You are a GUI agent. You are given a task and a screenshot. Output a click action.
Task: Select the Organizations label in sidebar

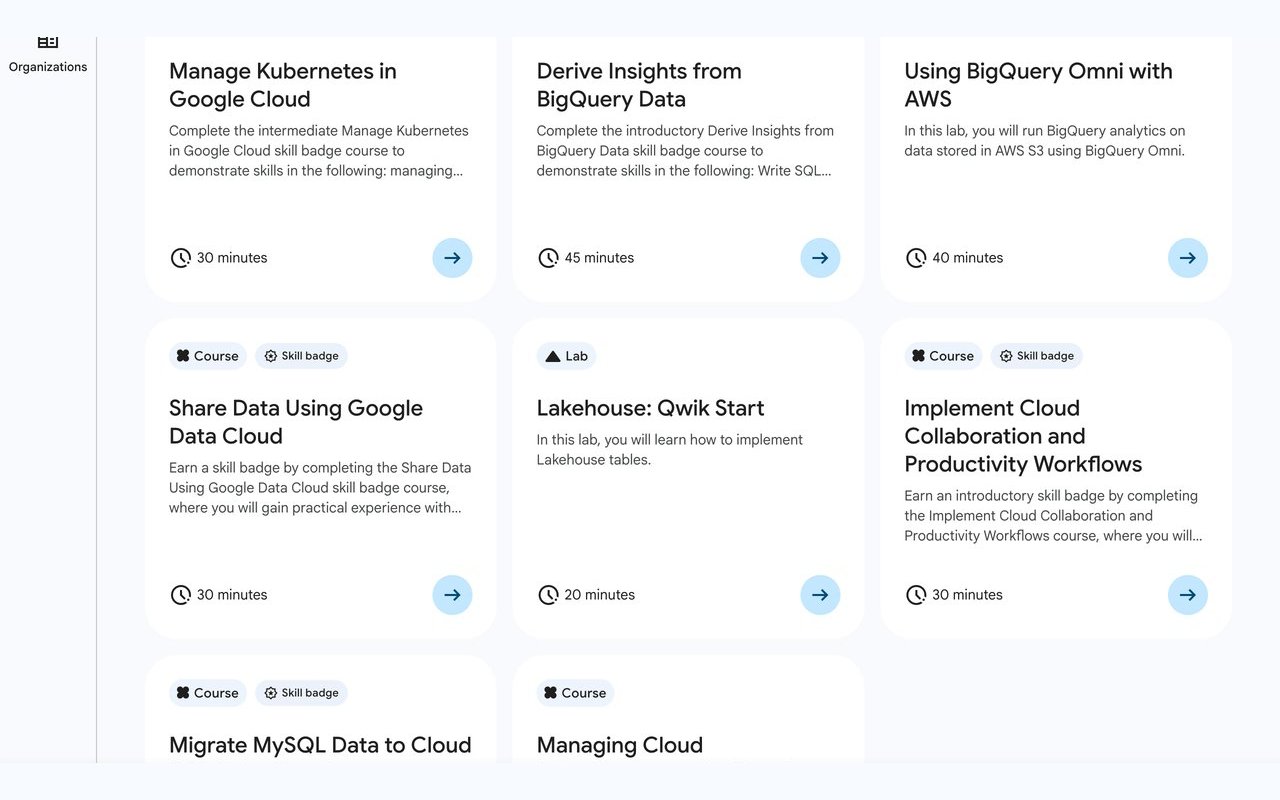[48, 67]
